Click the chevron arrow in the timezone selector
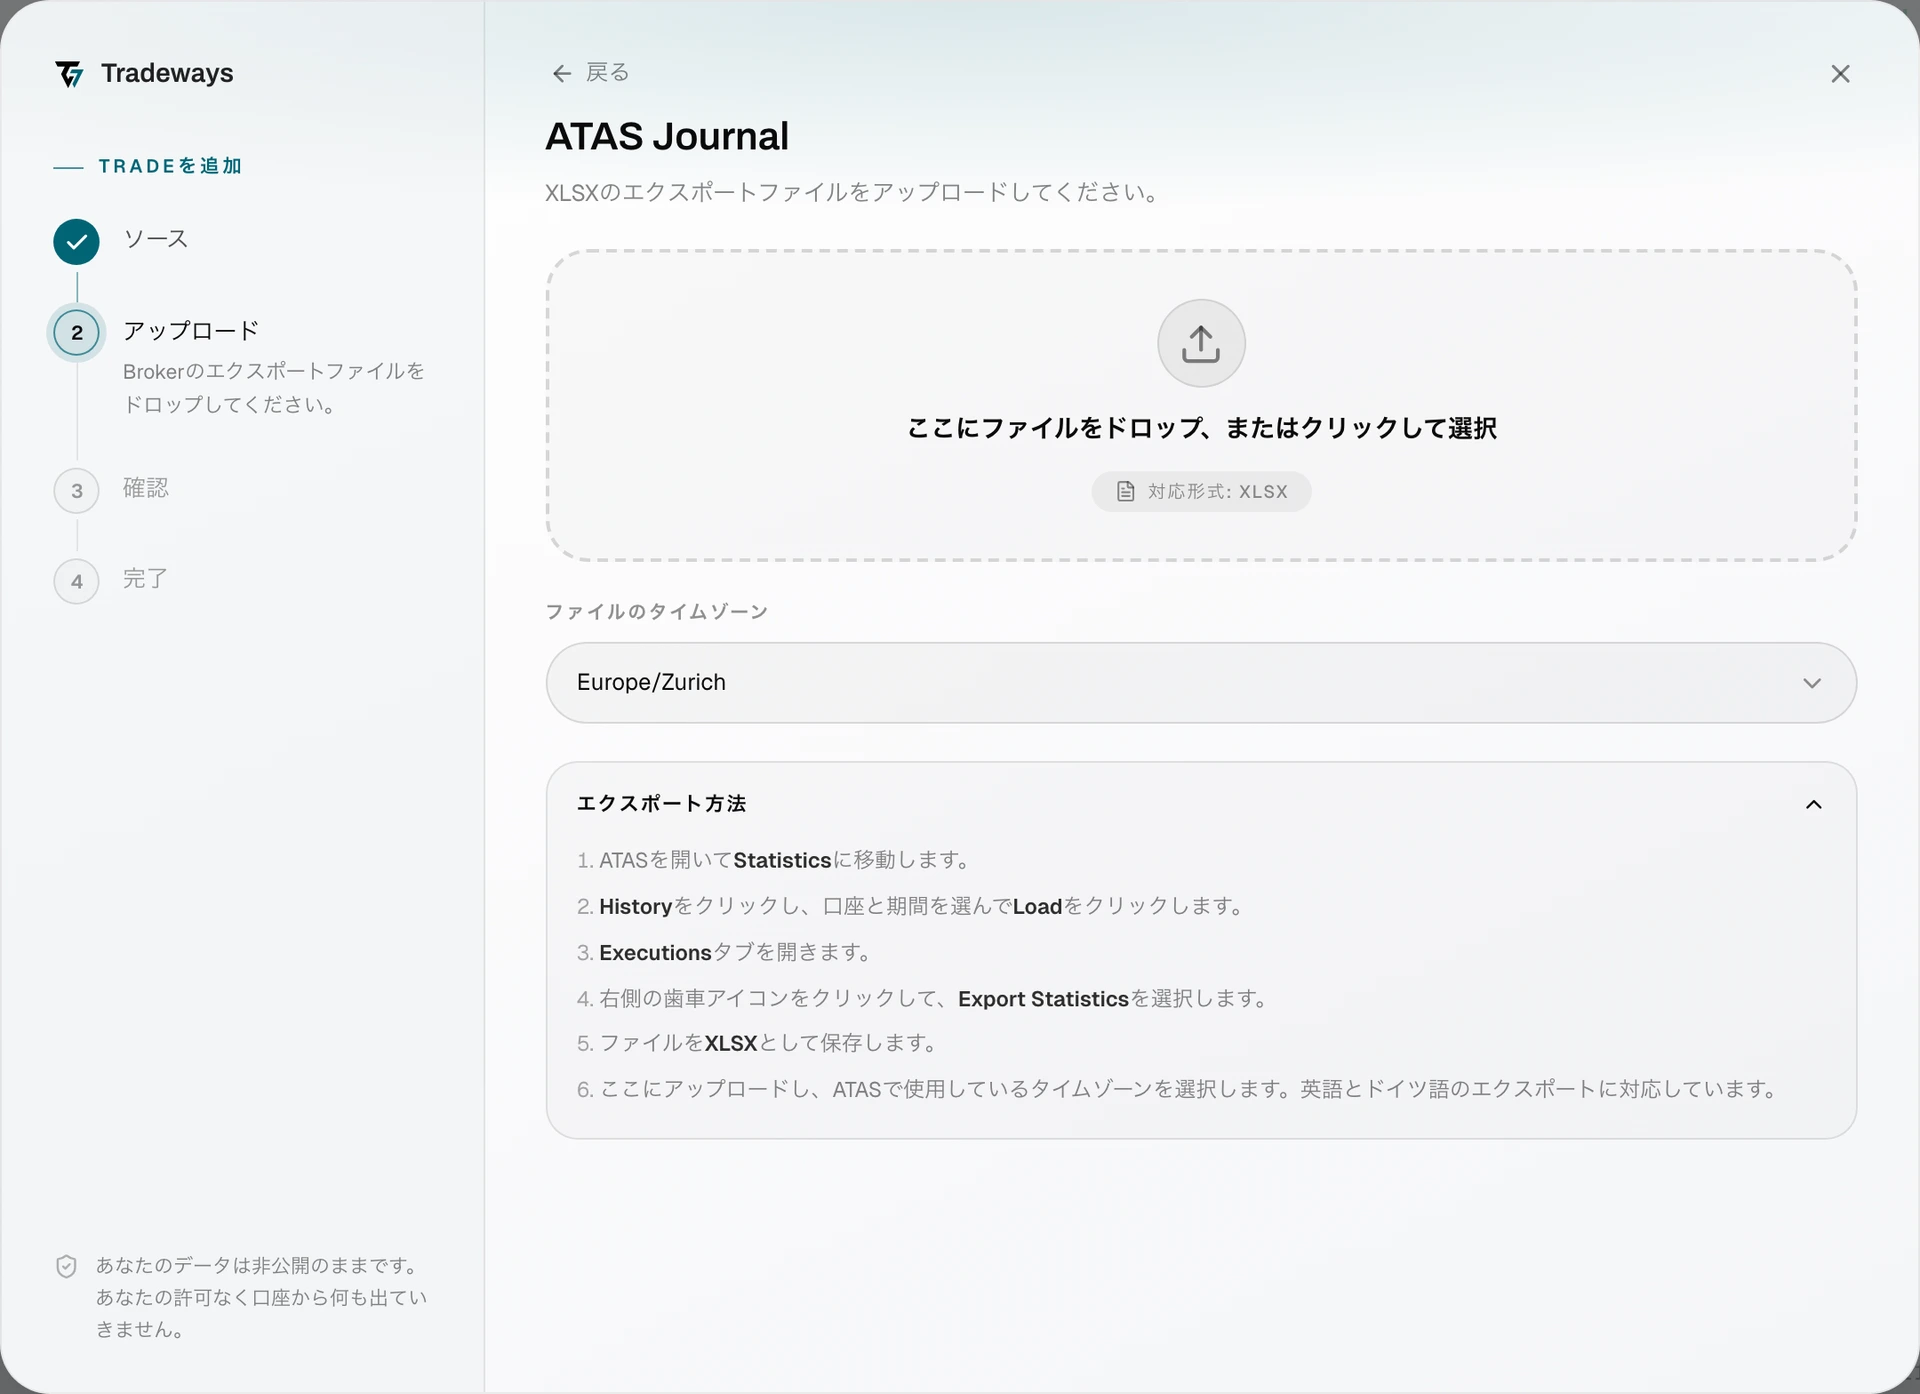 click(1812, 683)
